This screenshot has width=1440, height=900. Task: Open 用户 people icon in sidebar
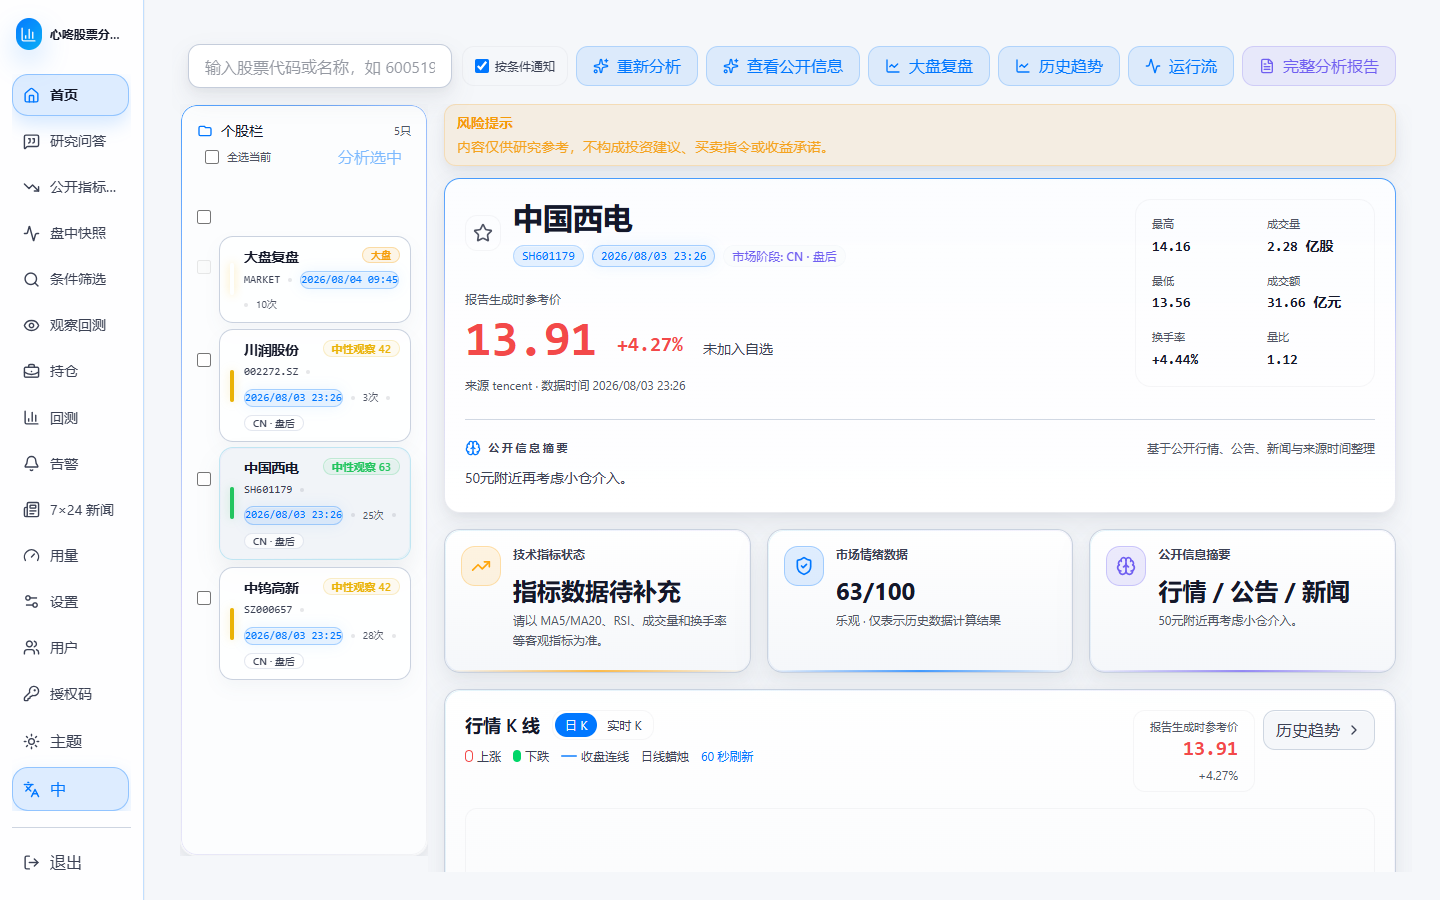pyautogui.click(x=31, y=648)
